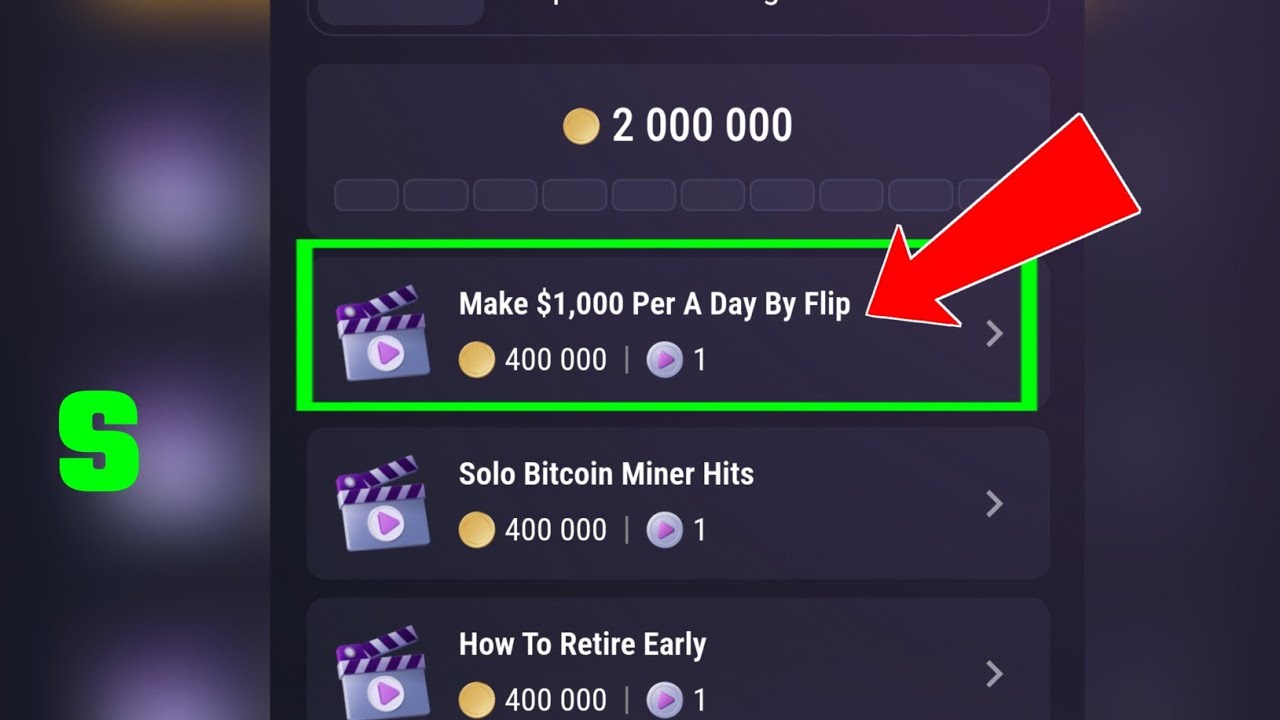Tap the clapperboard icon for How To Retire Early
The image size is (1280, 720).
click(383, 672)
